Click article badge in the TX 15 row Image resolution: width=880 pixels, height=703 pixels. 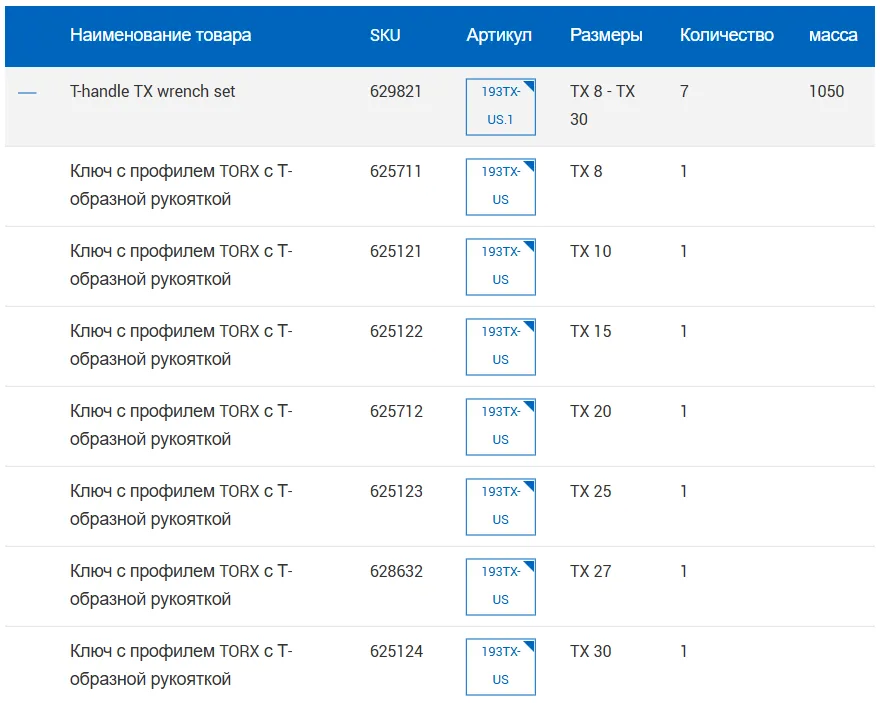(500, 346)
